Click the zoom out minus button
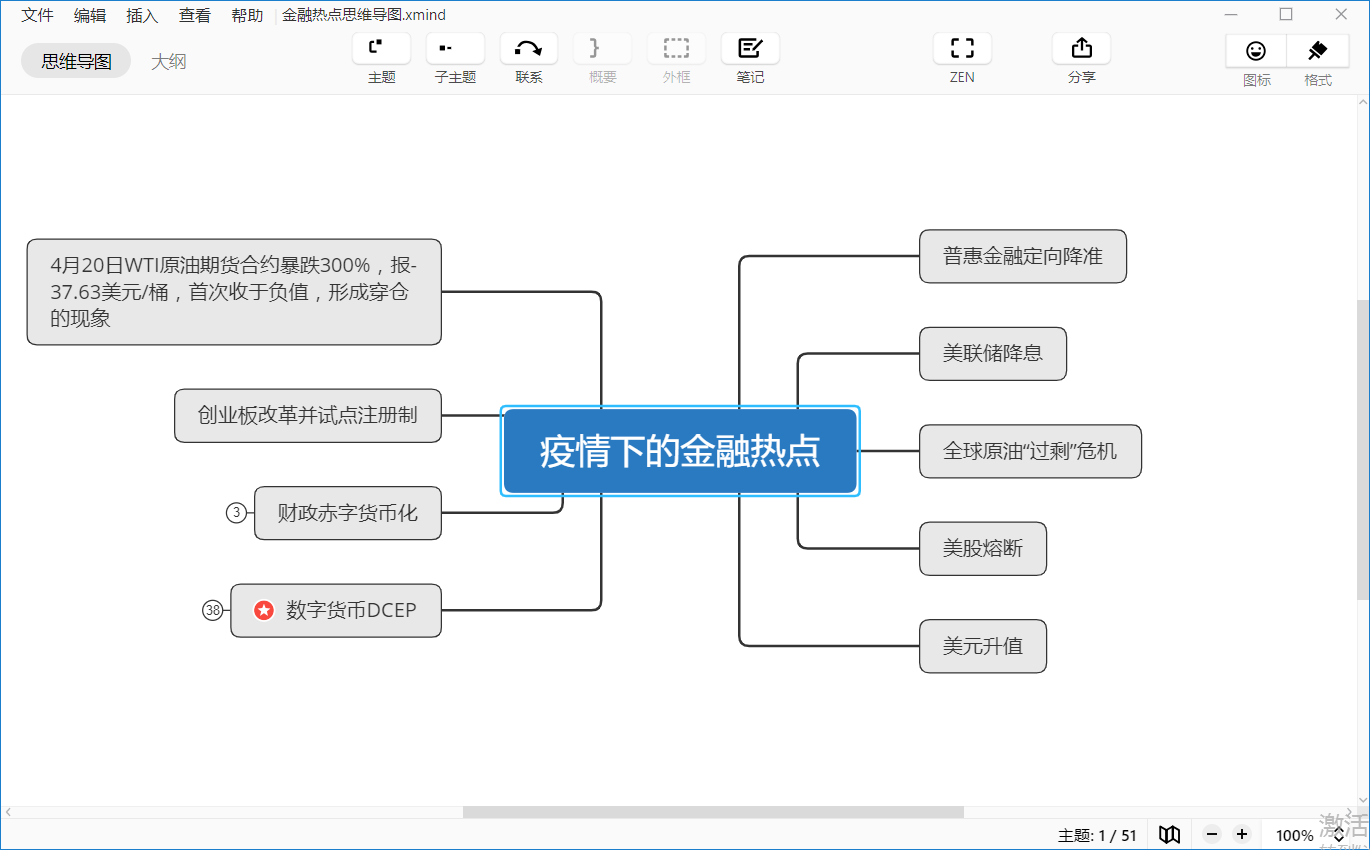Screen dimensions: 1370x850 (x=1212, y=835)
